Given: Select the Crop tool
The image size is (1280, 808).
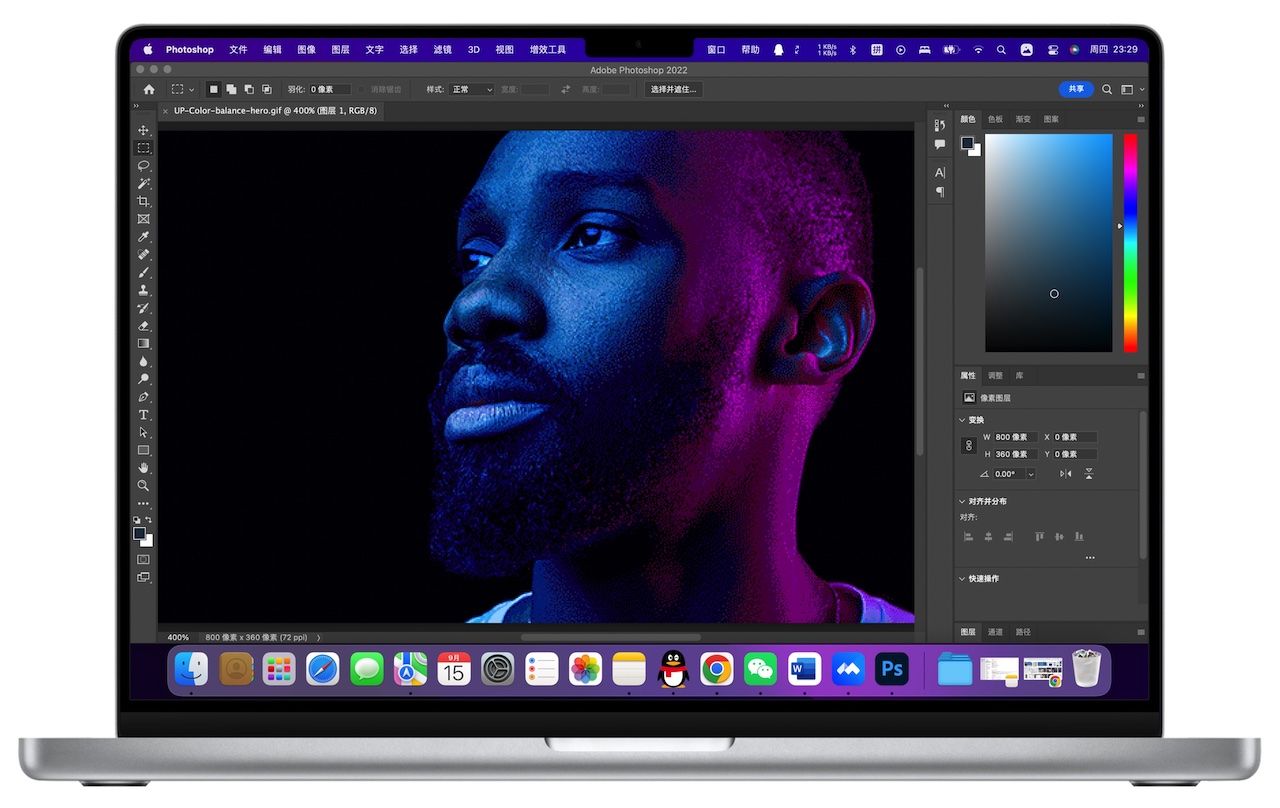Looking at the screenshot, I should [x=143, y=200].
